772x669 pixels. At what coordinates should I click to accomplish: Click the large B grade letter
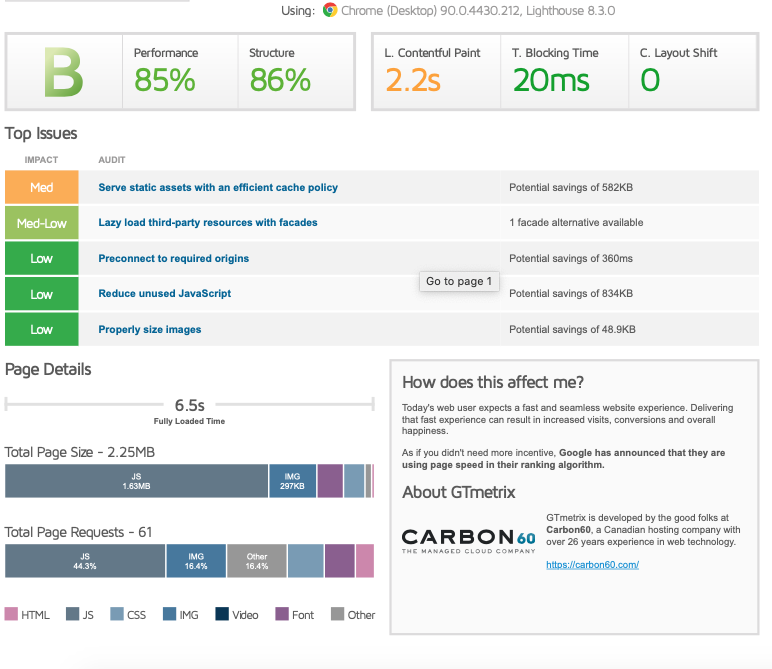click(64, 73)
